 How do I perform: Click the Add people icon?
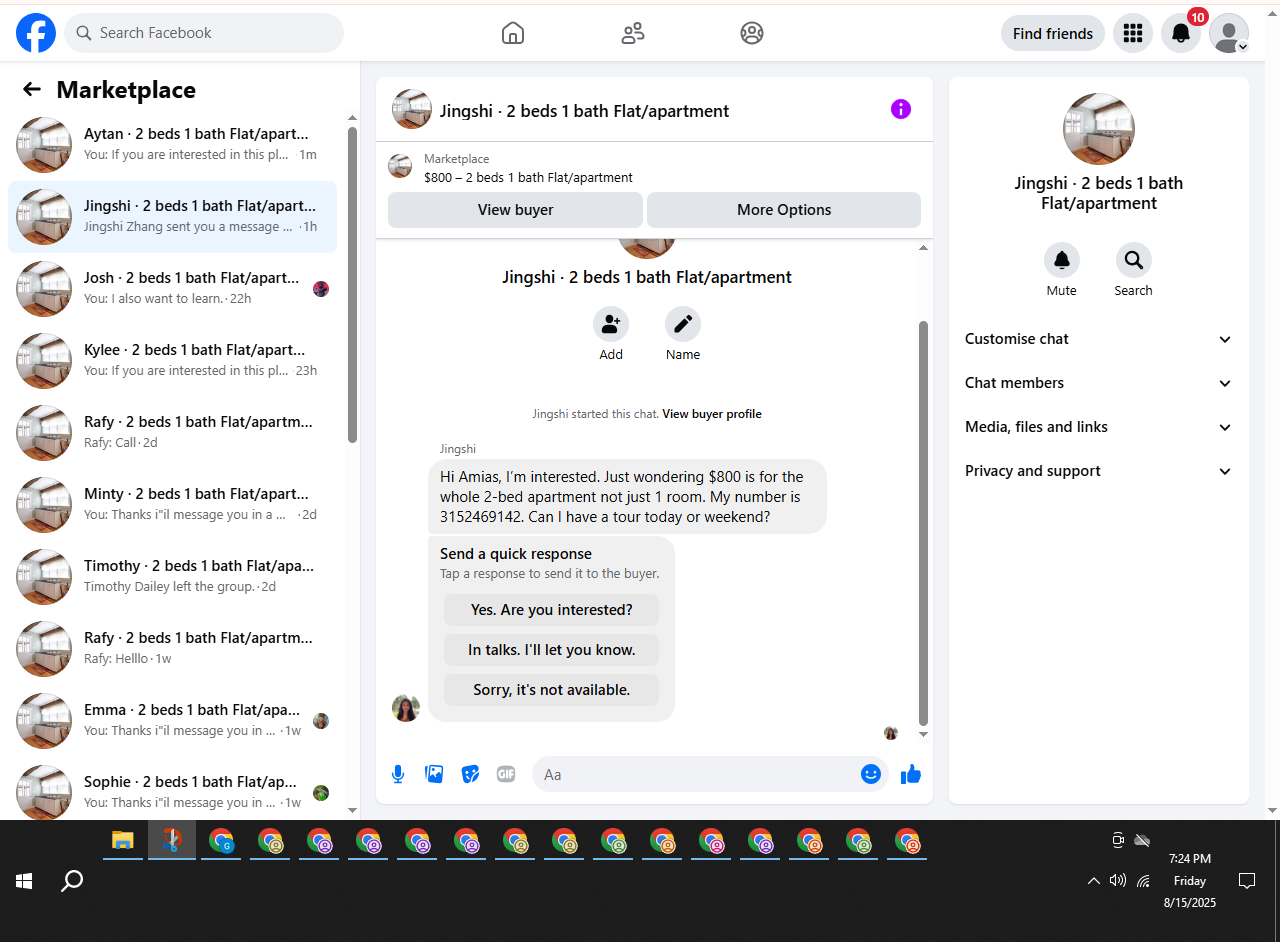click(611, 324)
